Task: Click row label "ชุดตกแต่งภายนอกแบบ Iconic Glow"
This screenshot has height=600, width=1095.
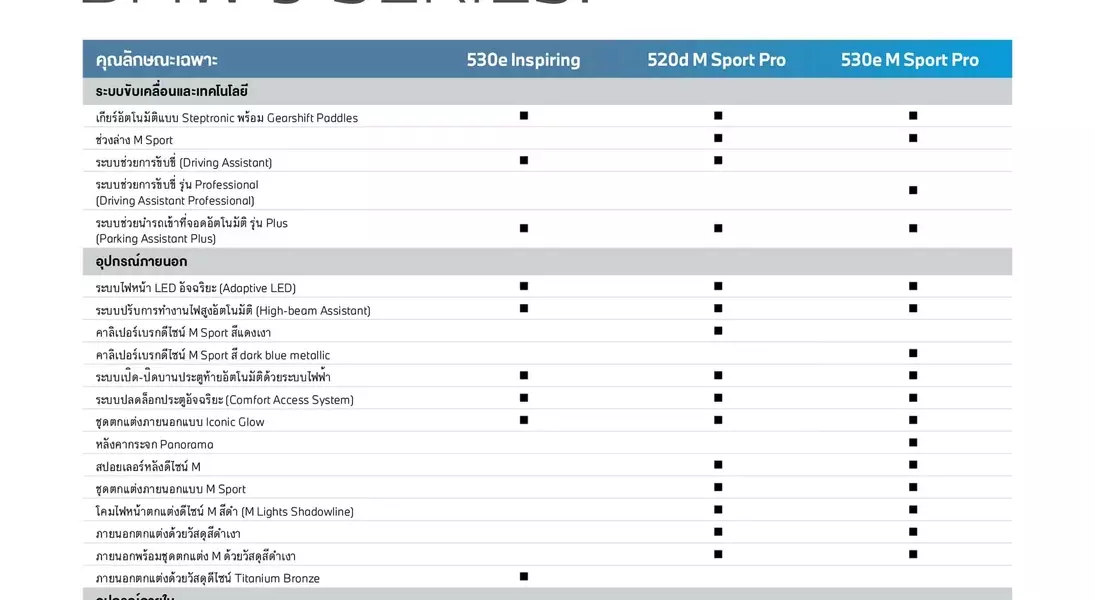Action: coord(180,422)
